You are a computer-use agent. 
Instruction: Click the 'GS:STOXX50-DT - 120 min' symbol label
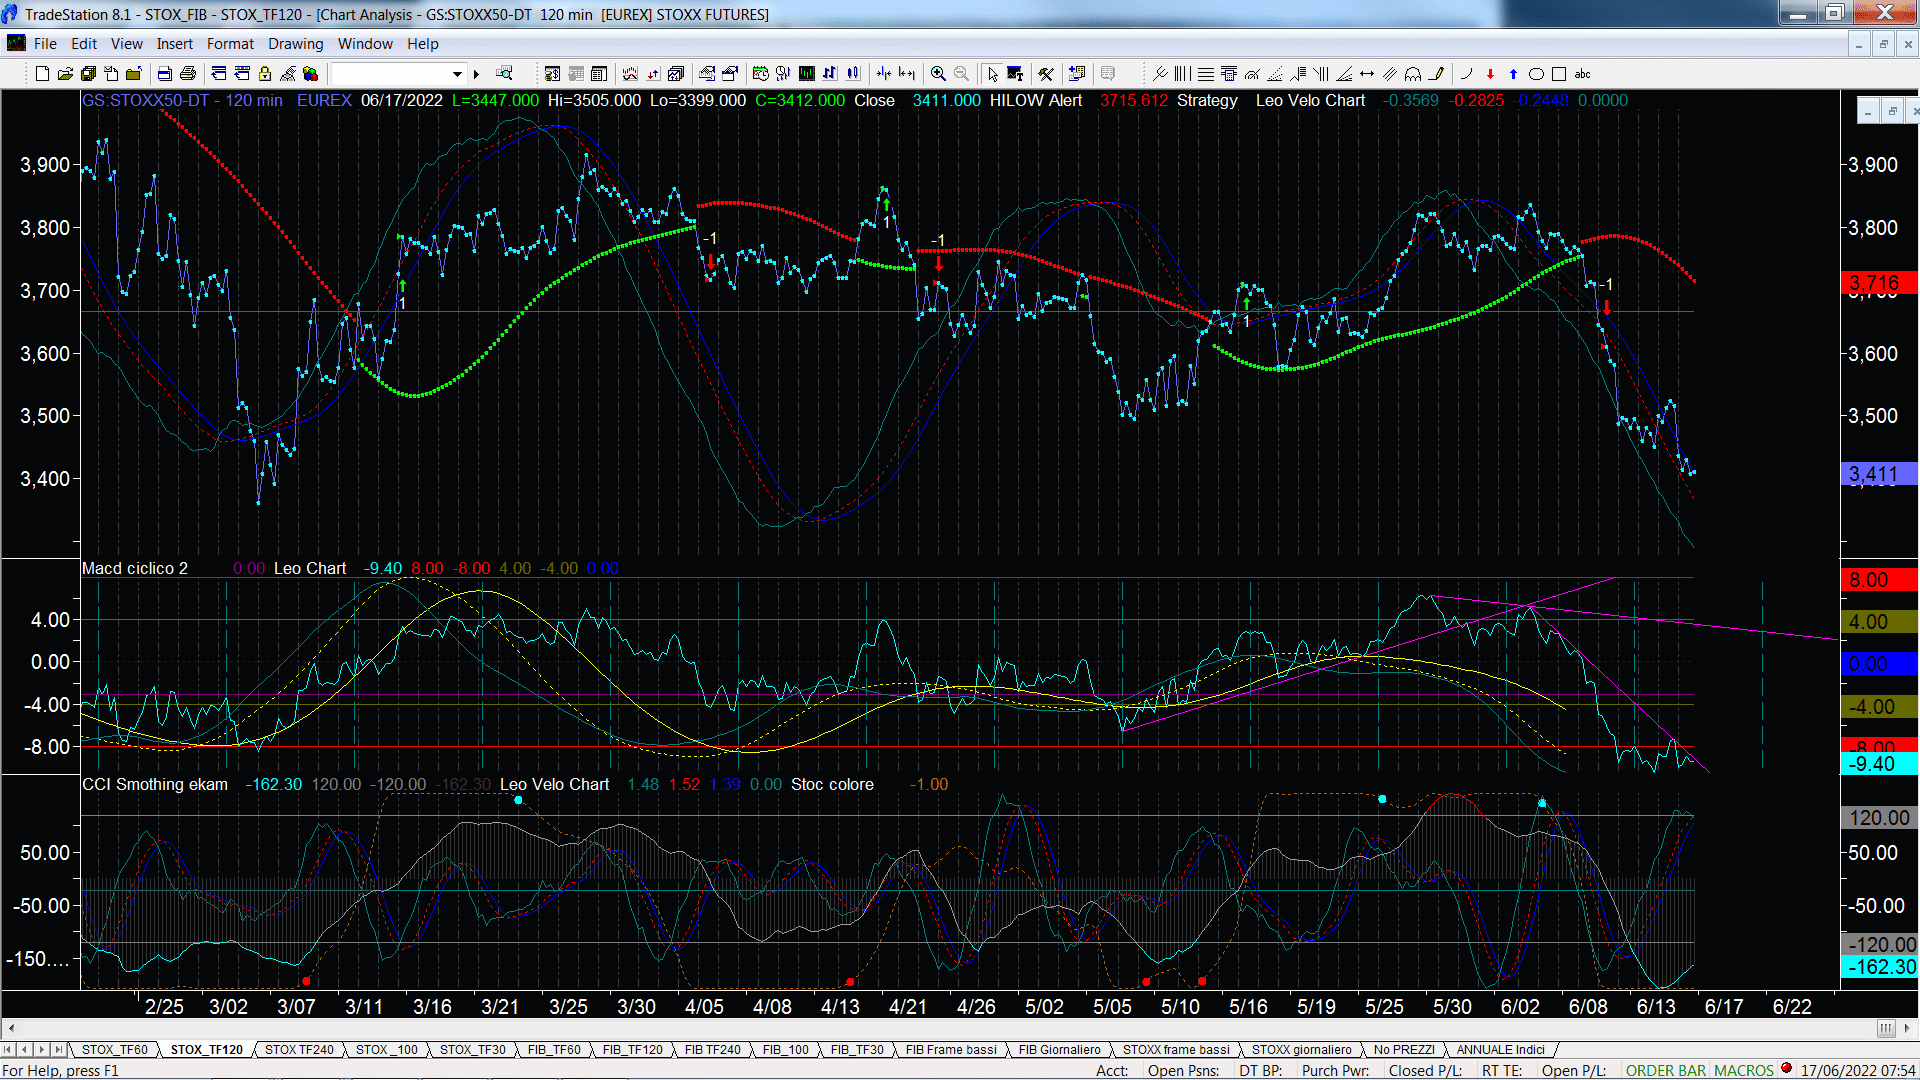point(182,100)
